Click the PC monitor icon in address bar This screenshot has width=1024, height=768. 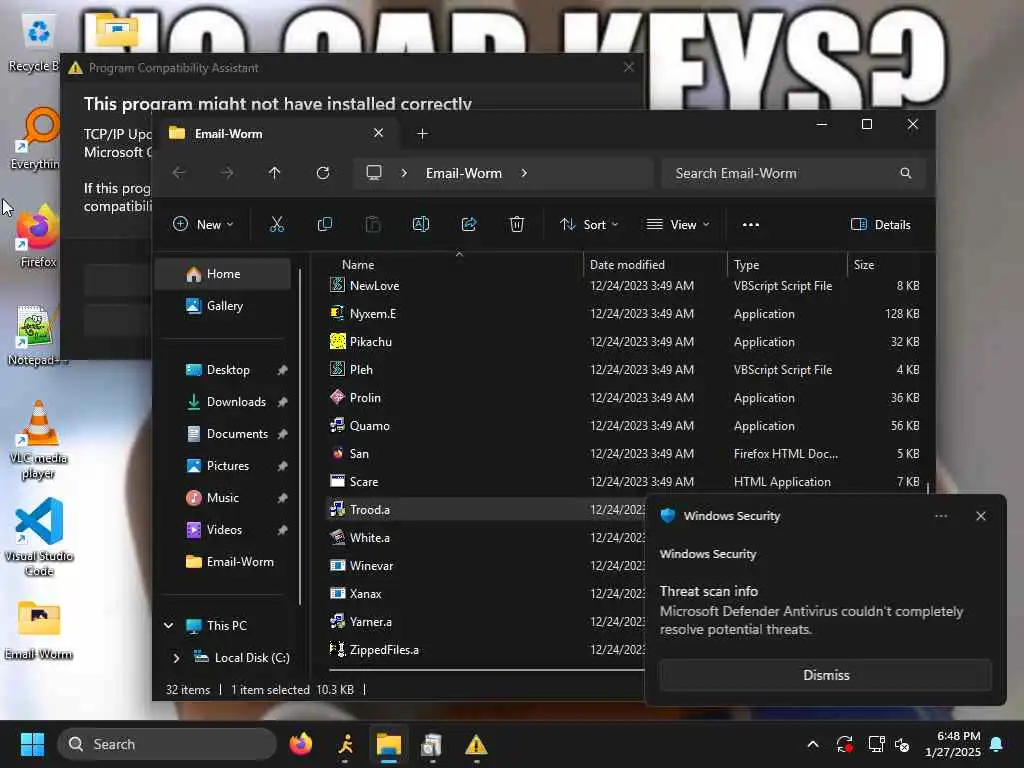click(374, 173)
